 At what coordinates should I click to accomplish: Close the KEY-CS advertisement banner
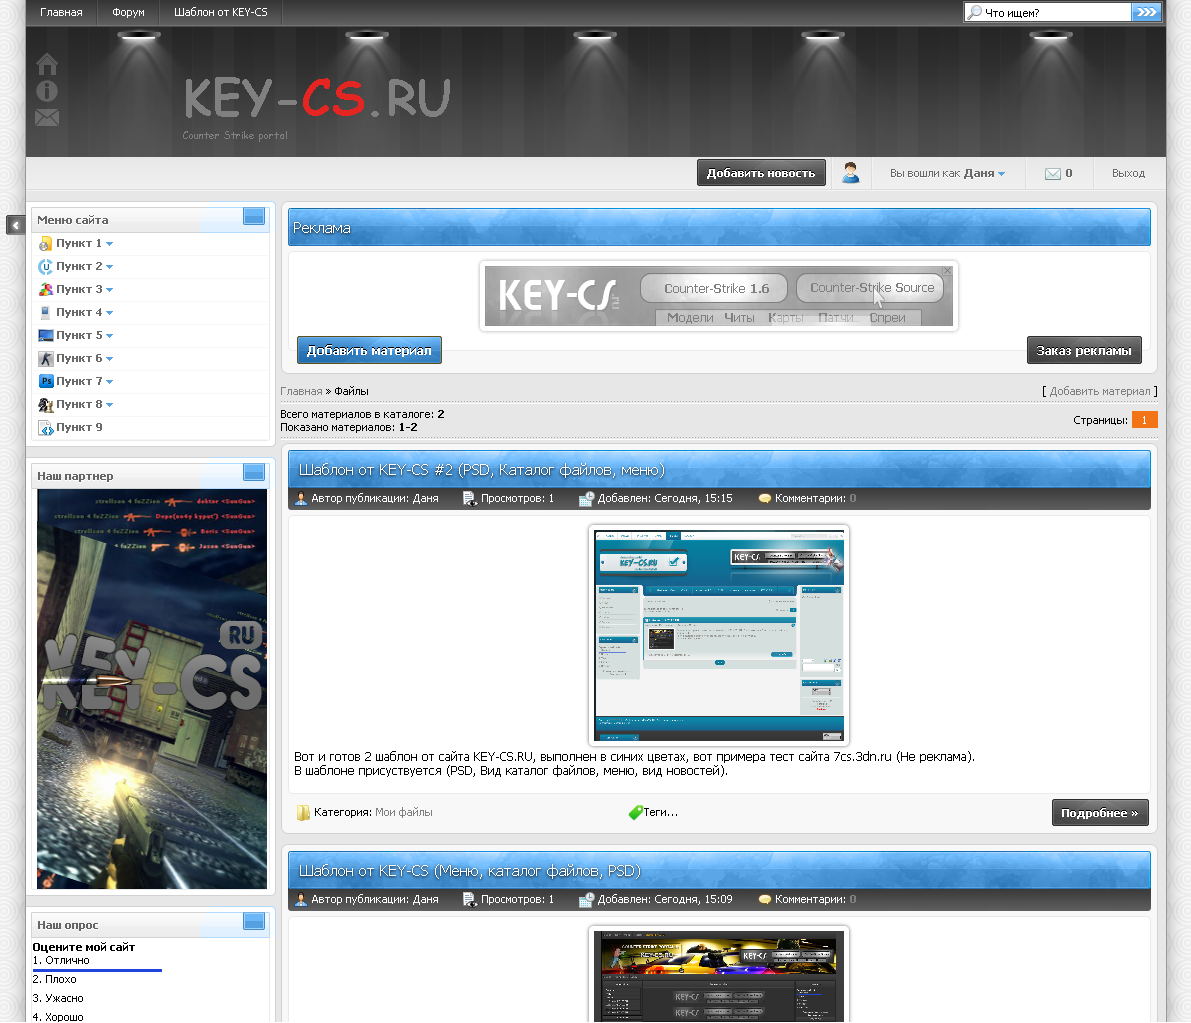(947, 271)
